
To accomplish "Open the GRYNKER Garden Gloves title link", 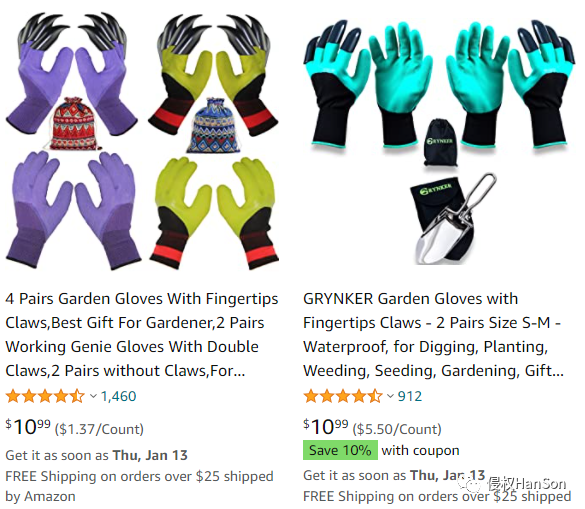I will coord(434,335).
